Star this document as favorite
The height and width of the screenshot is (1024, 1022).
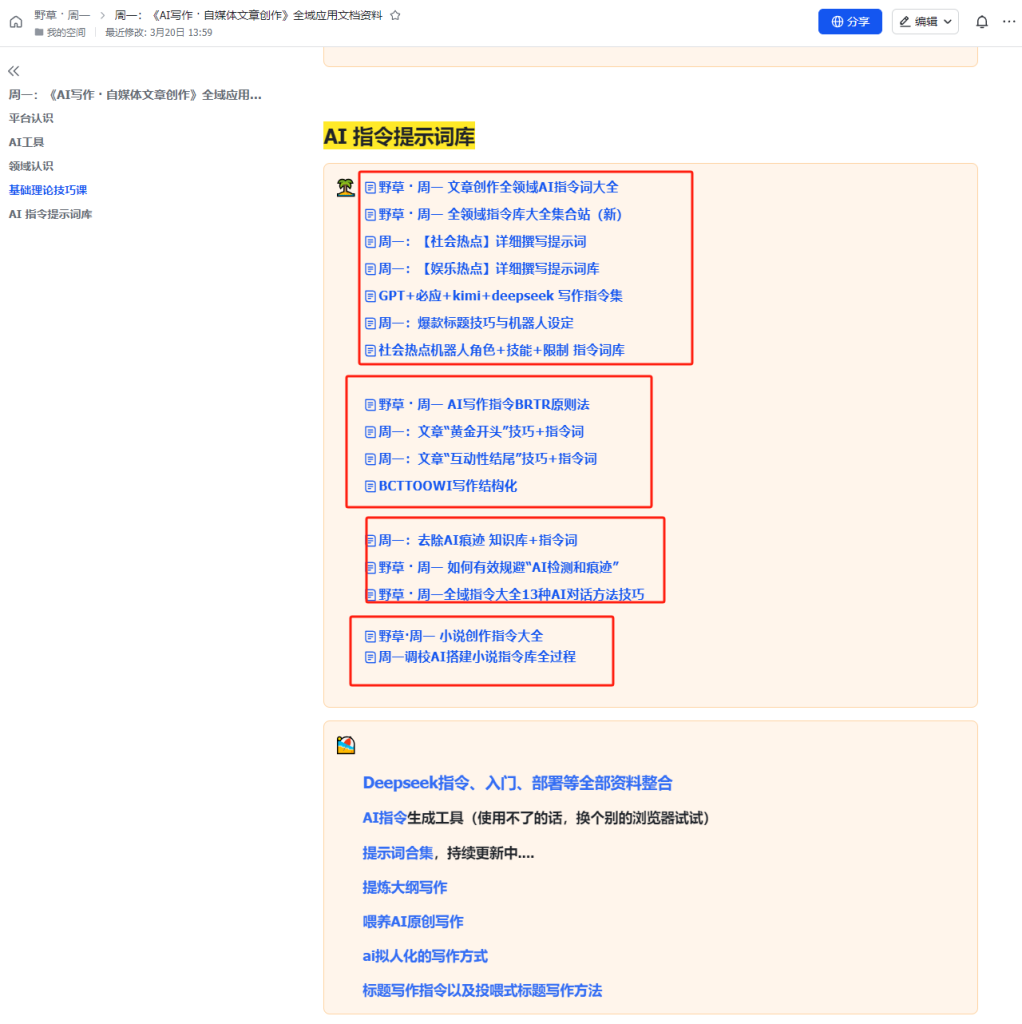pos(395,16)
